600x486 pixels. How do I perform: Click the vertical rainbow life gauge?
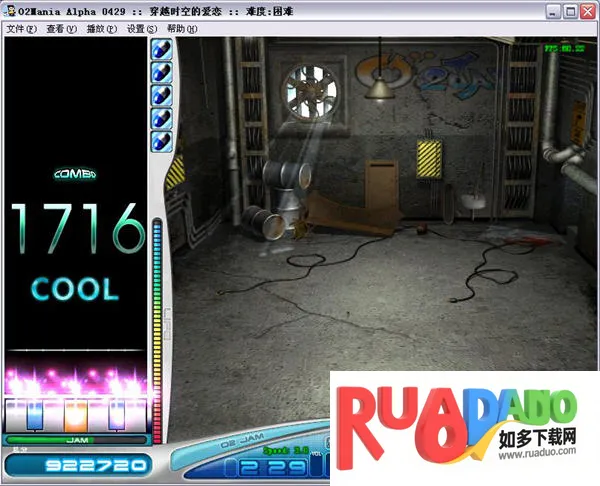[156, 320]
